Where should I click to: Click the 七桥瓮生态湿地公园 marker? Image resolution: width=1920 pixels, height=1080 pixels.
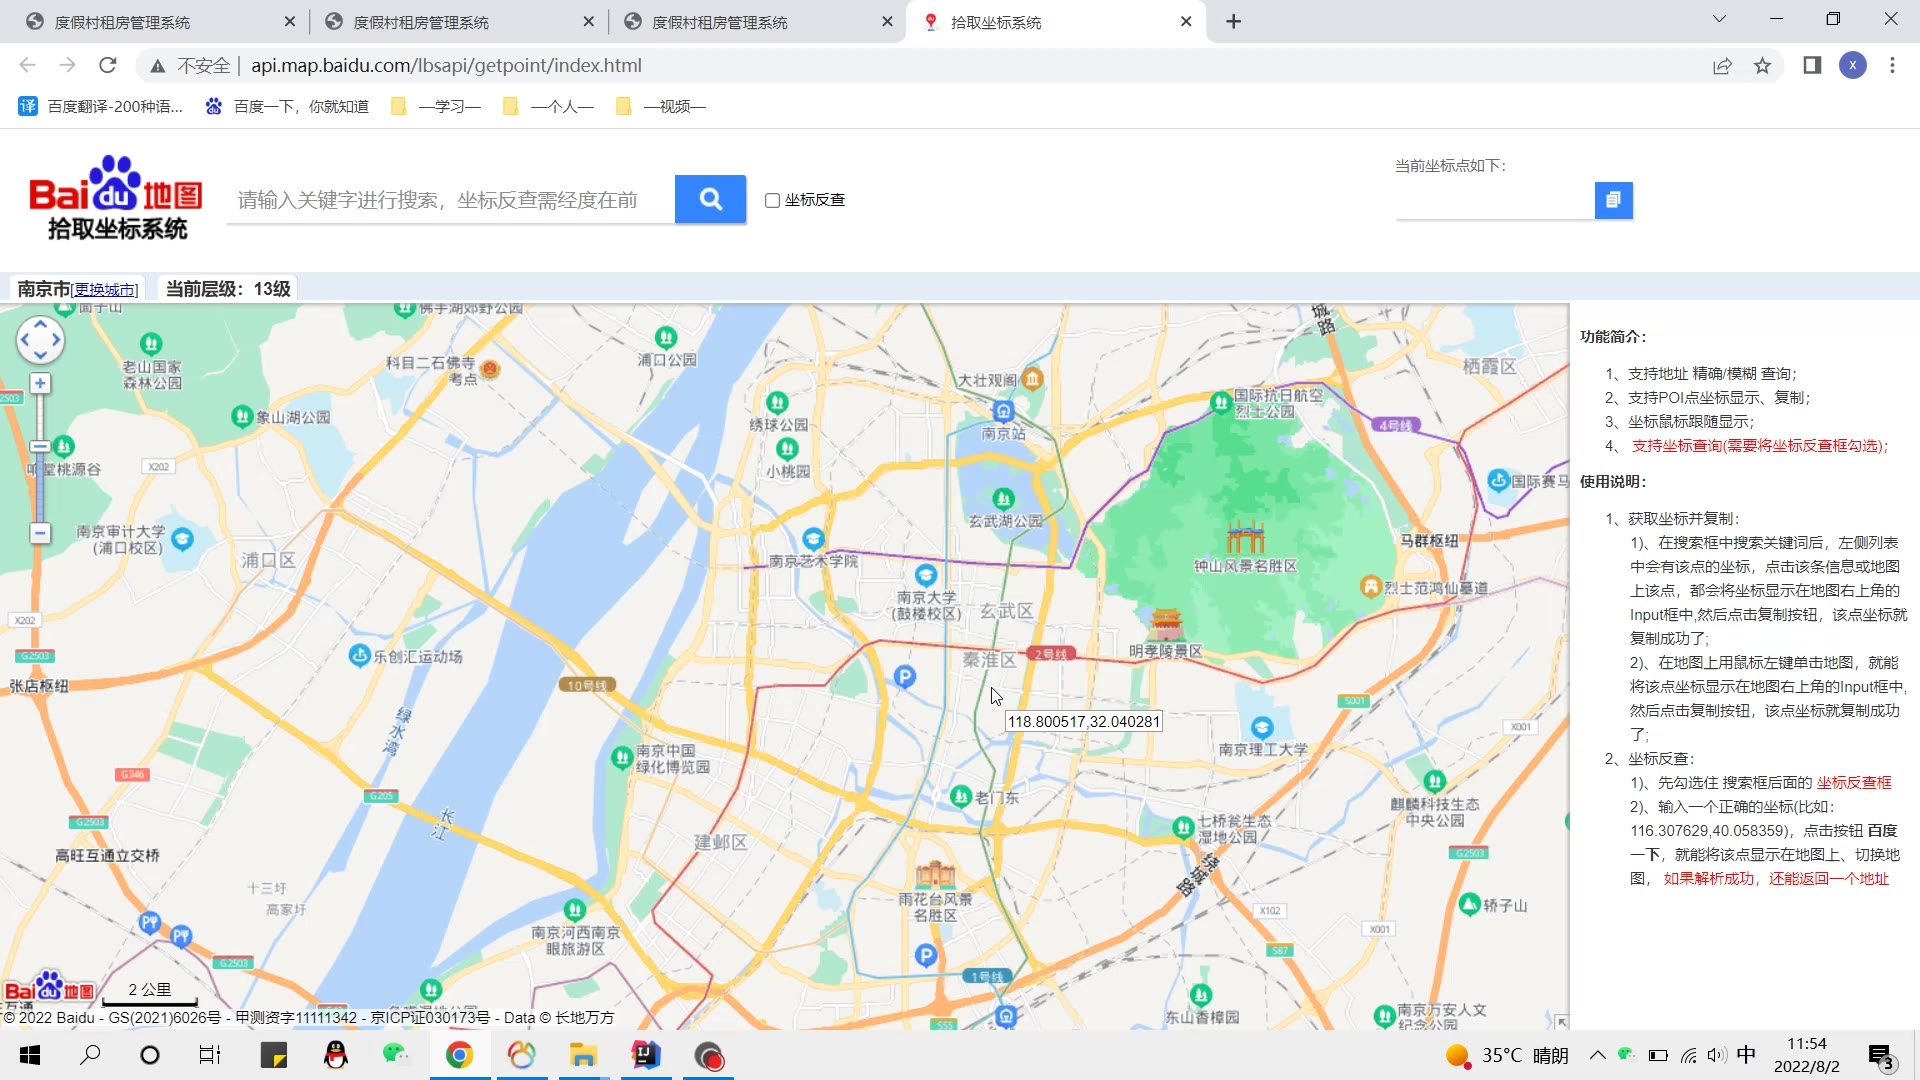1183,827
